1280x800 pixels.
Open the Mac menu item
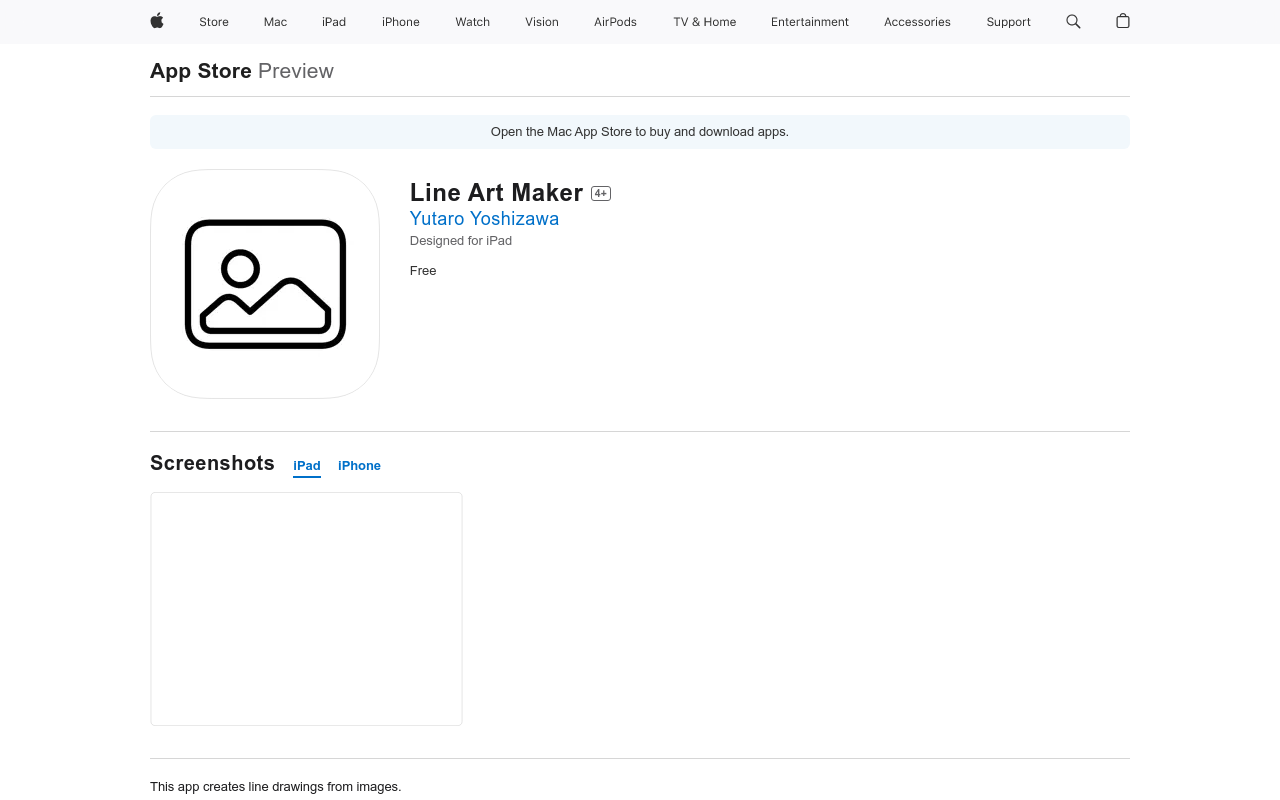(275, 22)
